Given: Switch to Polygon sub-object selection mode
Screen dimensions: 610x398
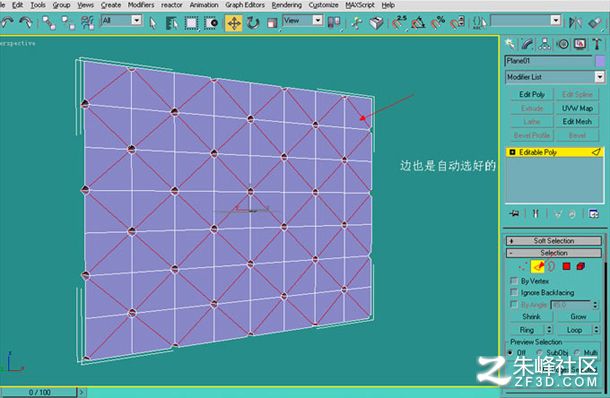Looking at the screenshot, I should click(x=566, y=267).
